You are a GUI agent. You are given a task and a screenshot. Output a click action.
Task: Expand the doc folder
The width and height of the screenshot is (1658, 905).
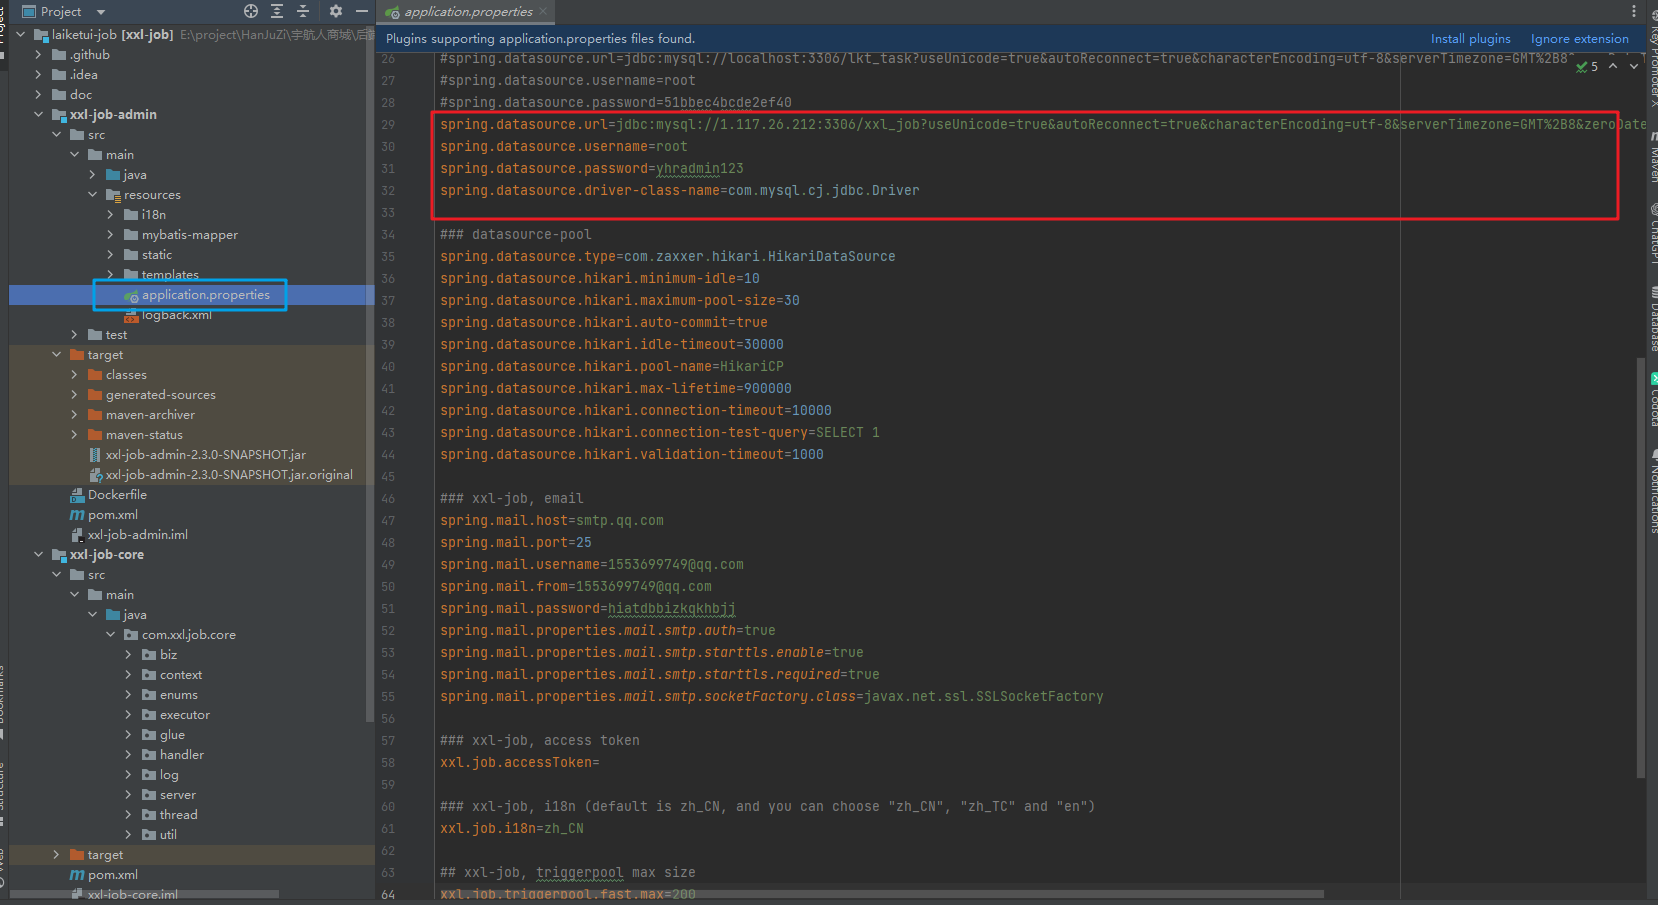pyautogui.click(x=38, y=95)
